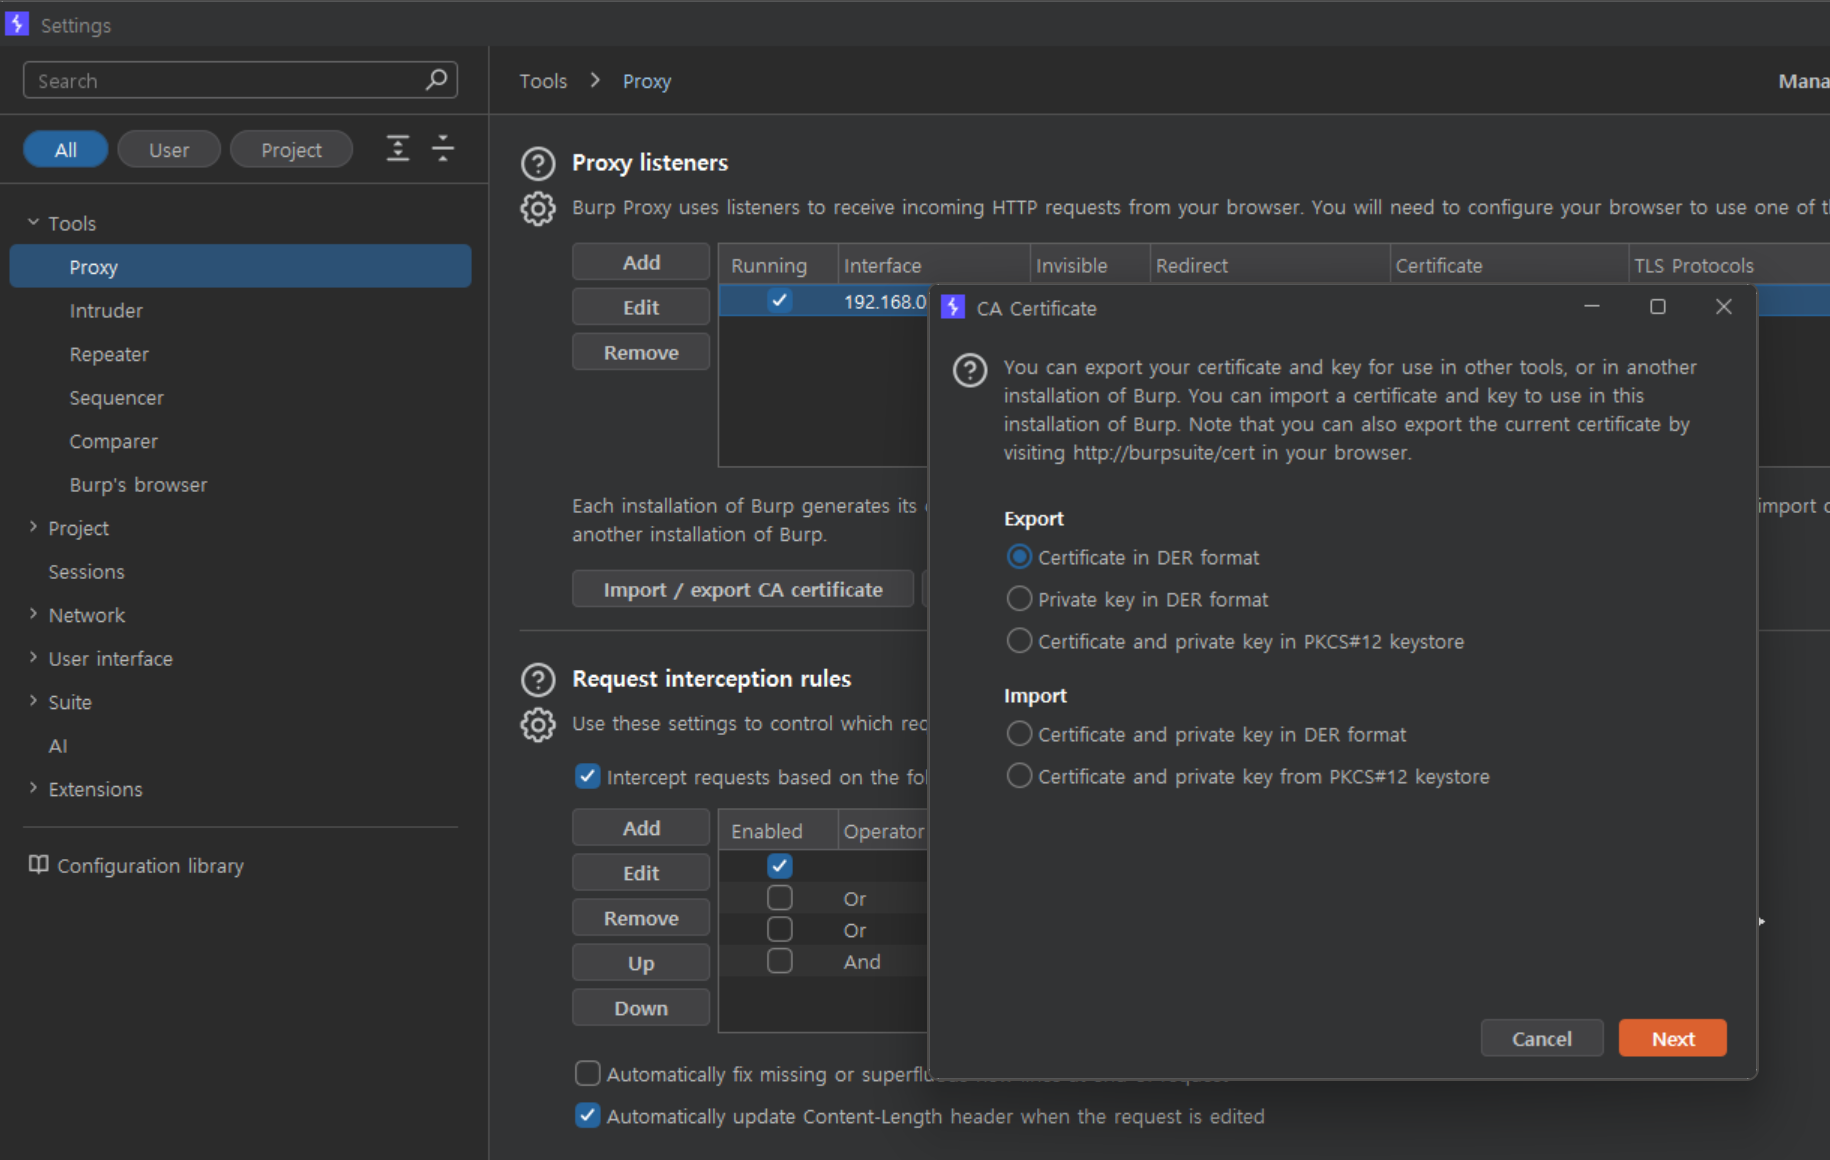This screenshot has height=1160, width=1830.
Task: Expand the Project tree section
Action: pyautogui.click(x=33, y=527)
